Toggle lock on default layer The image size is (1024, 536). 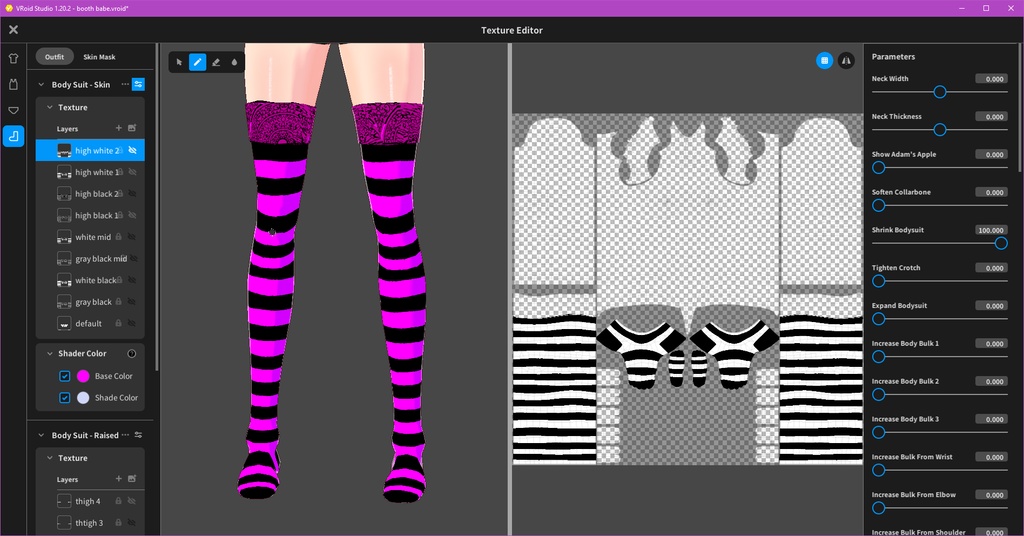coord(118,323)
